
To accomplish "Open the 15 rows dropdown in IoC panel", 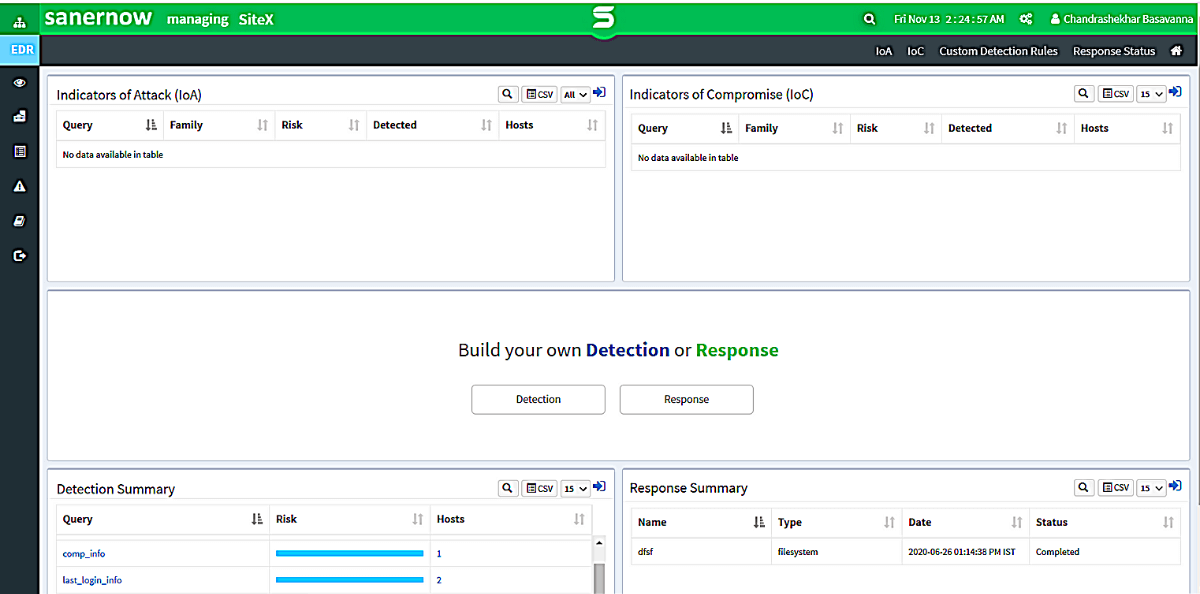I will click(x=1152, y=93).
